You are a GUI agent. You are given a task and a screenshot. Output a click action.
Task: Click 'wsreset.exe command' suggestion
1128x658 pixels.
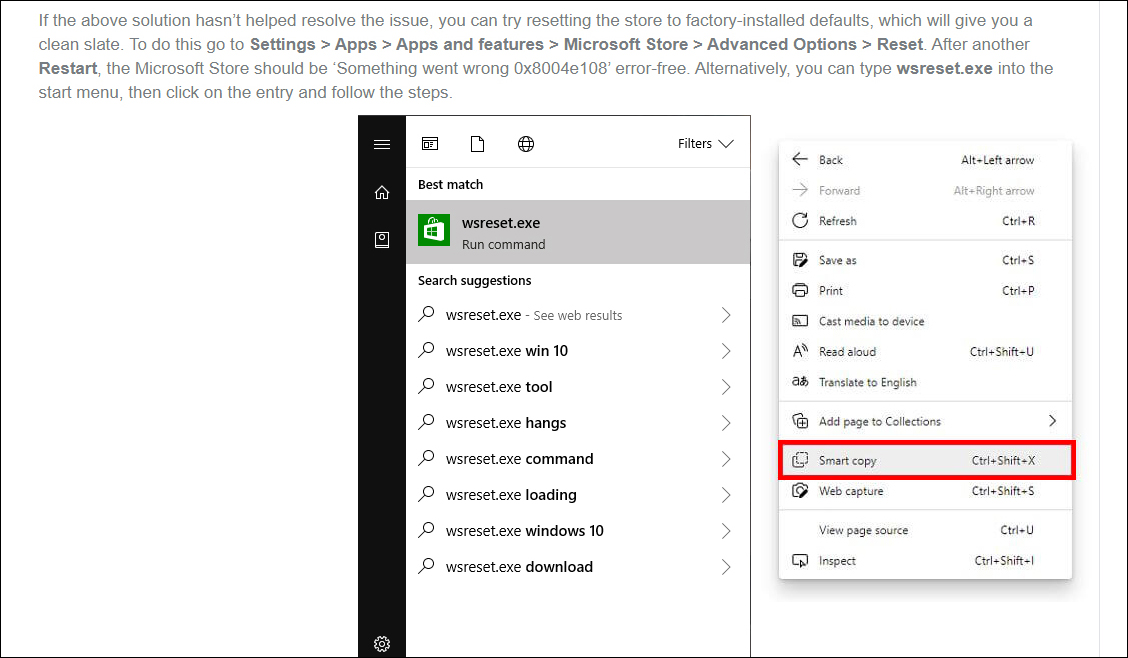(x=578, y=459)
